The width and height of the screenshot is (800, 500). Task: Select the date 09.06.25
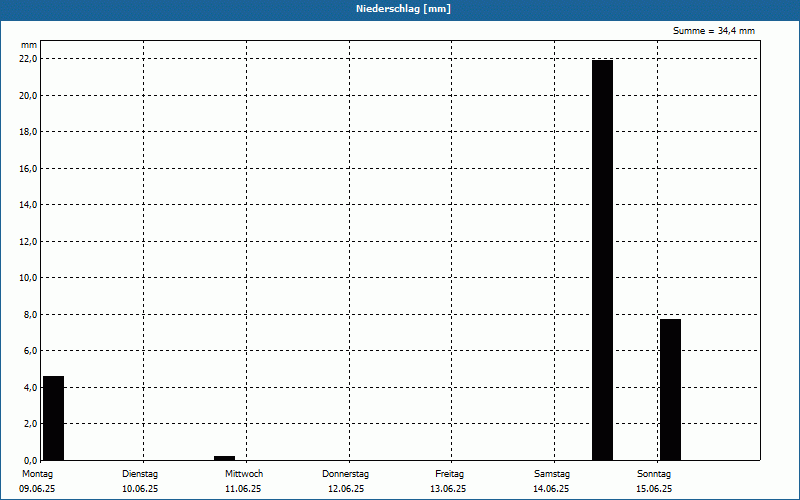tap(37, 489)
